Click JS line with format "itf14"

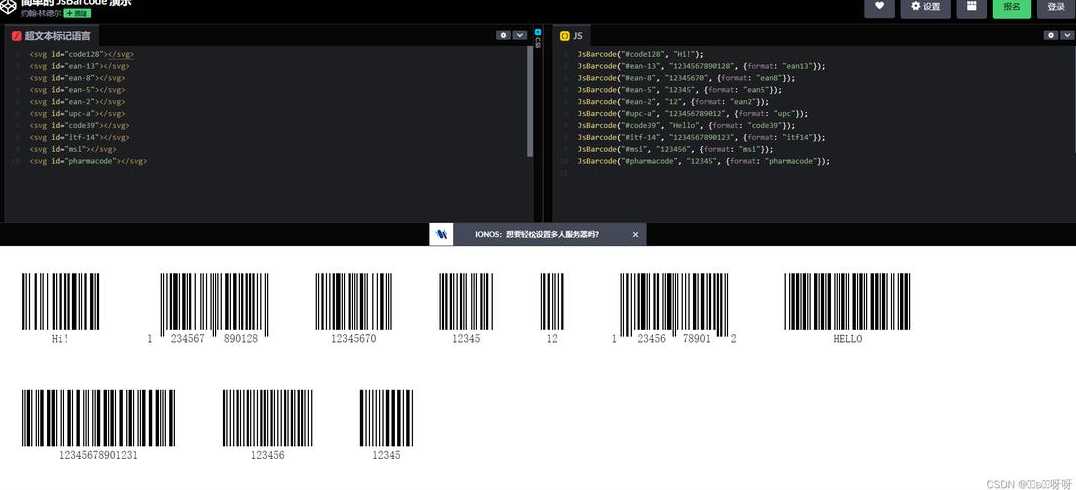click(701, 137)
